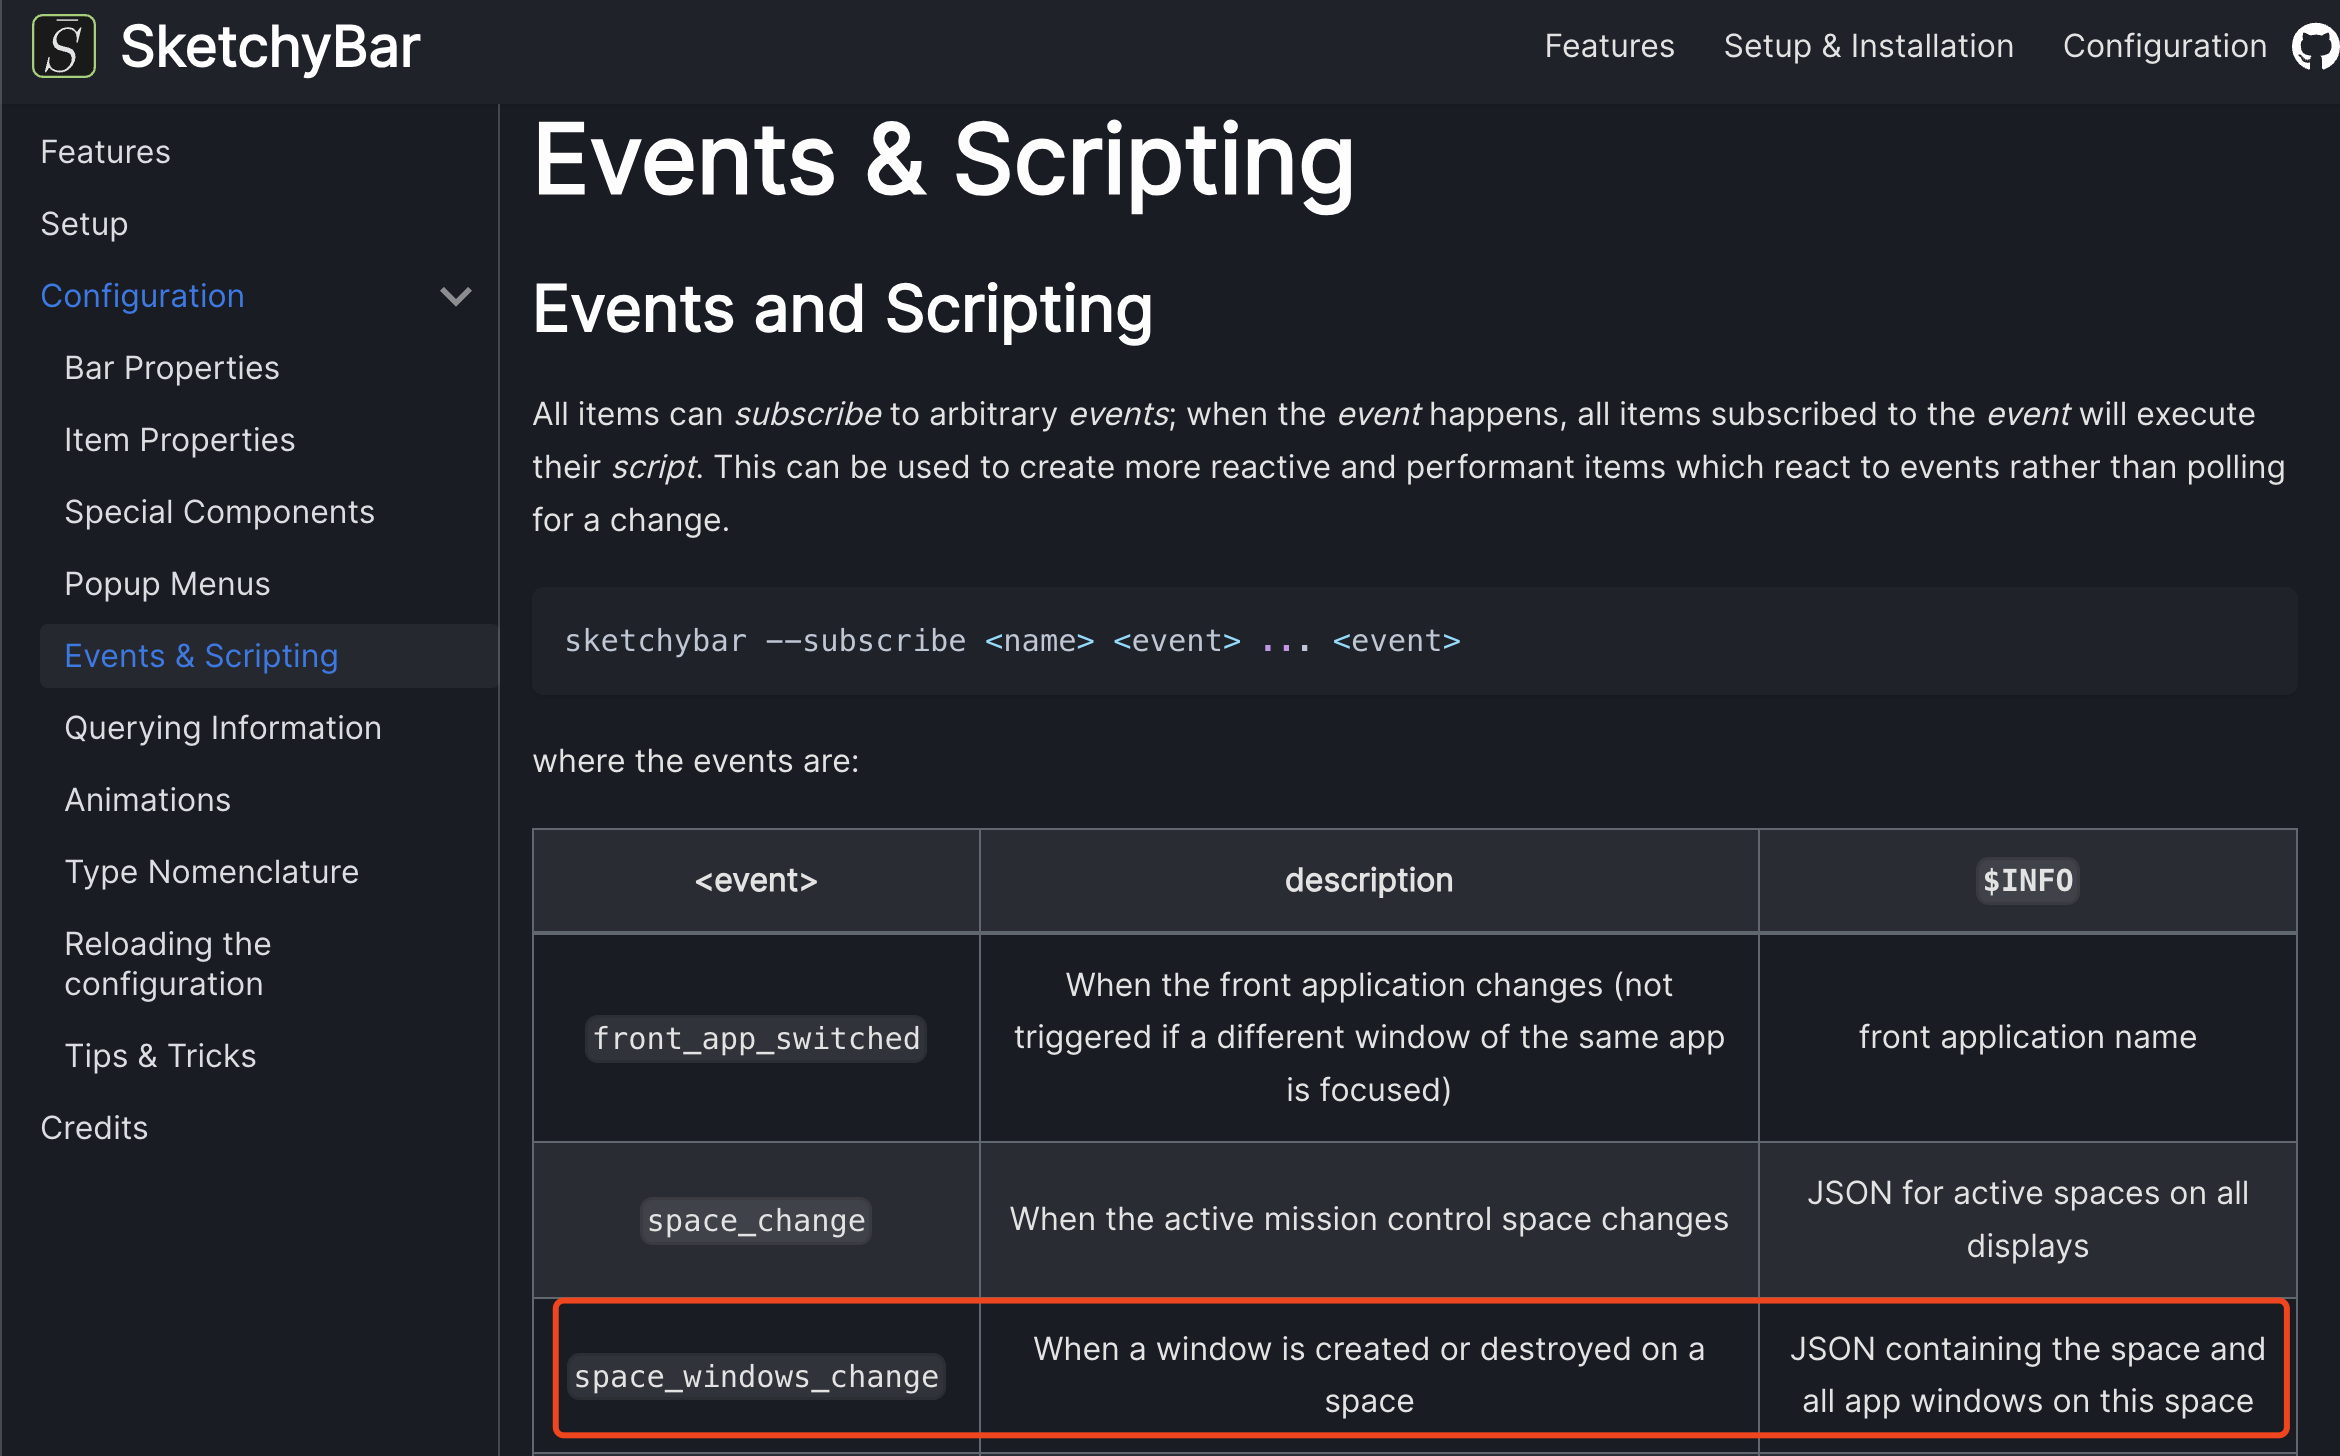Open Type Nomenclature page
This screenshot has width=2340, height=1456.
[x=211, y=872]
